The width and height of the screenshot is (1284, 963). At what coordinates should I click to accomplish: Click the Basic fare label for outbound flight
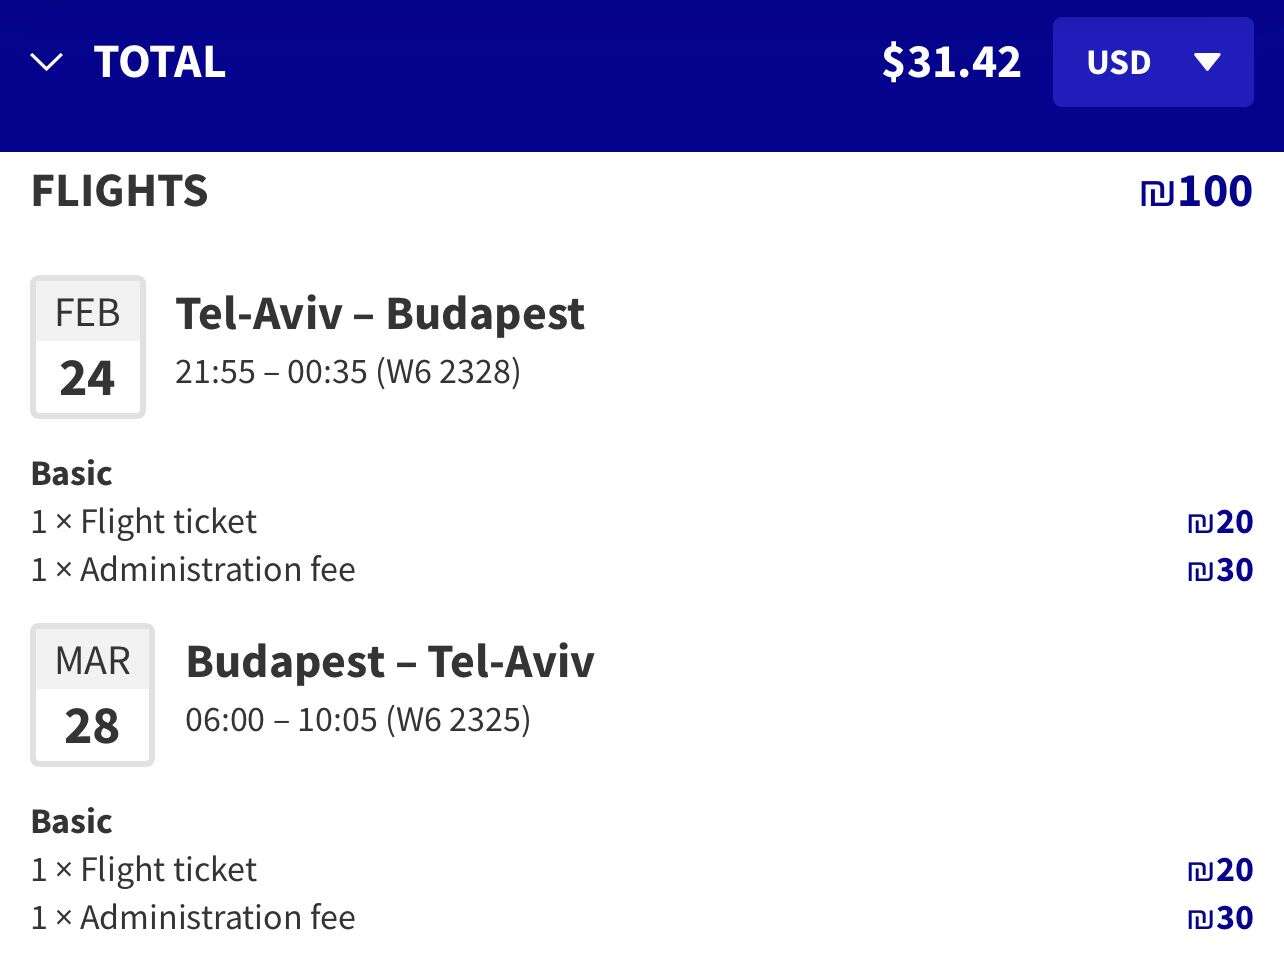point(71,473)
